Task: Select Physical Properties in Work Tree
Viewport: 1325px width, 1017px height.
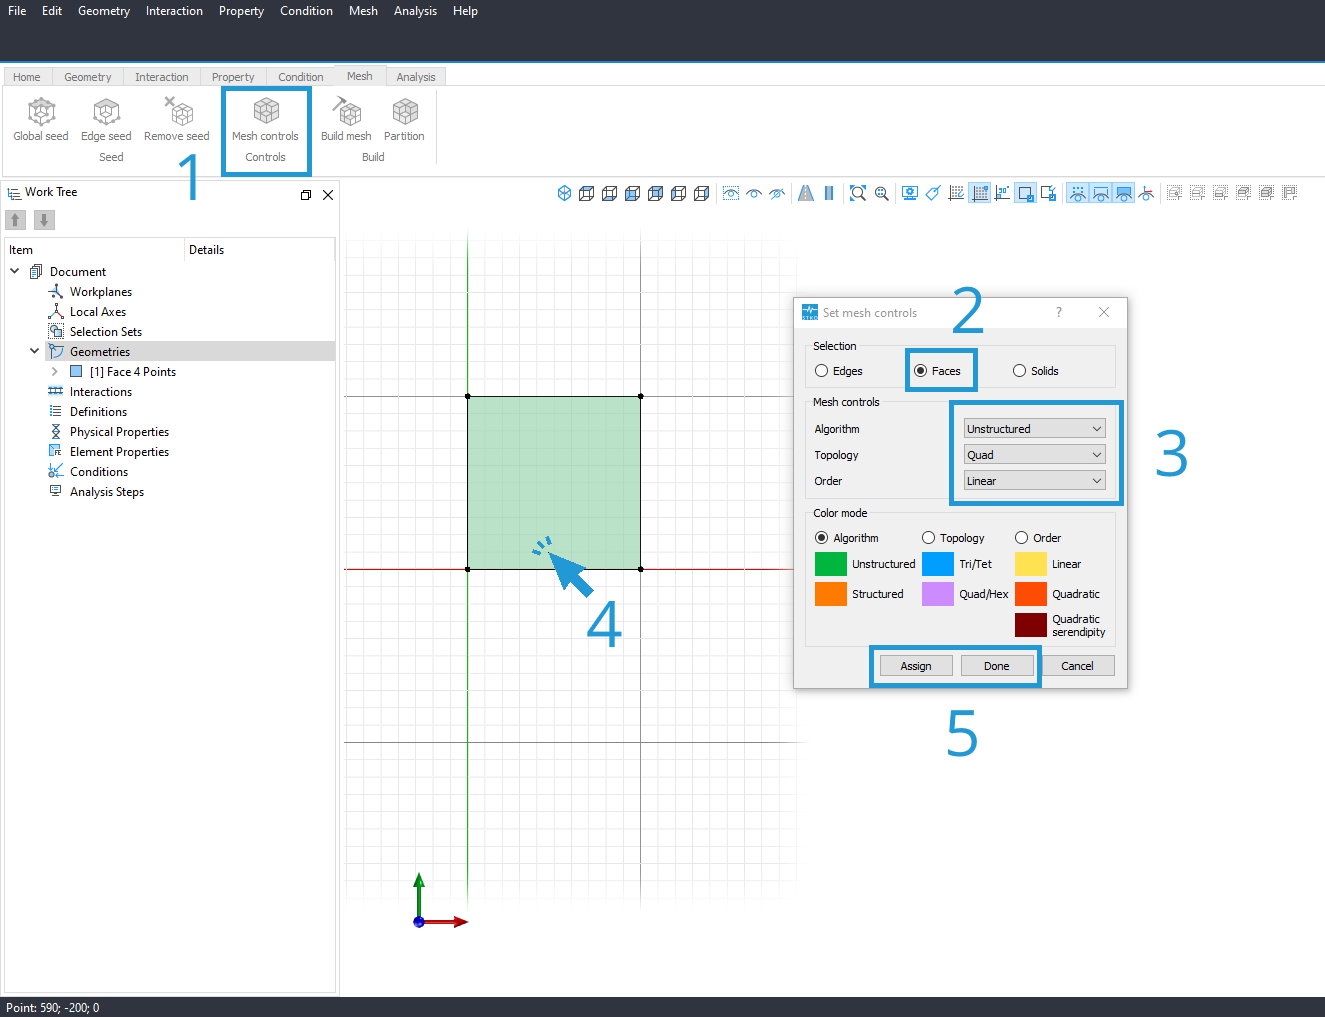Action: point(119,432)
